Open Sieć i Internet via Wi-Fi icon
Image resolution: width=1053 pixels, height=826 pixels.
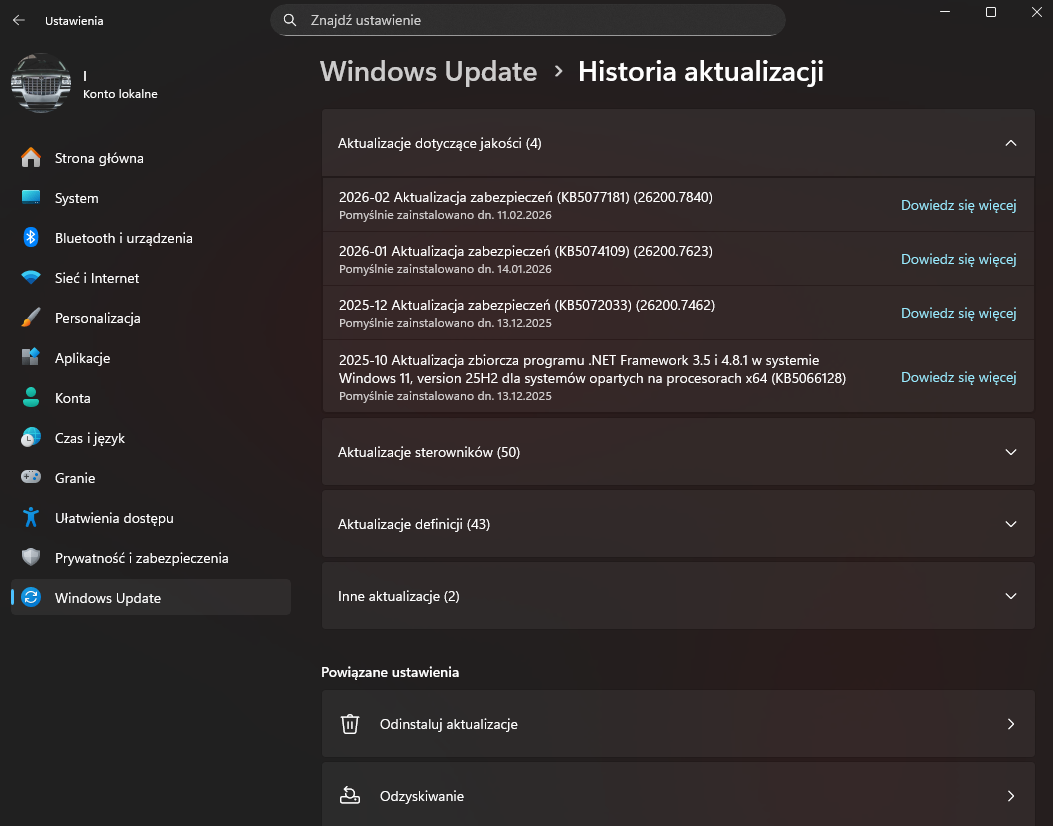[x=31, y=278]
